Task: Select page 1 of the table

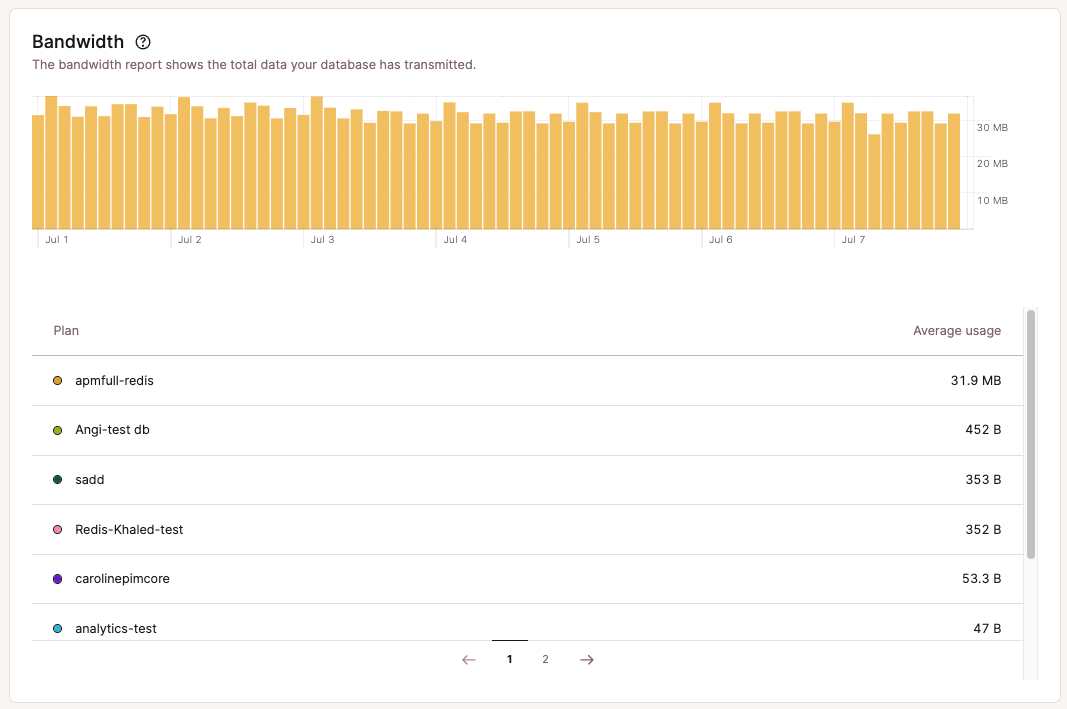Action: tap(509, 659)
